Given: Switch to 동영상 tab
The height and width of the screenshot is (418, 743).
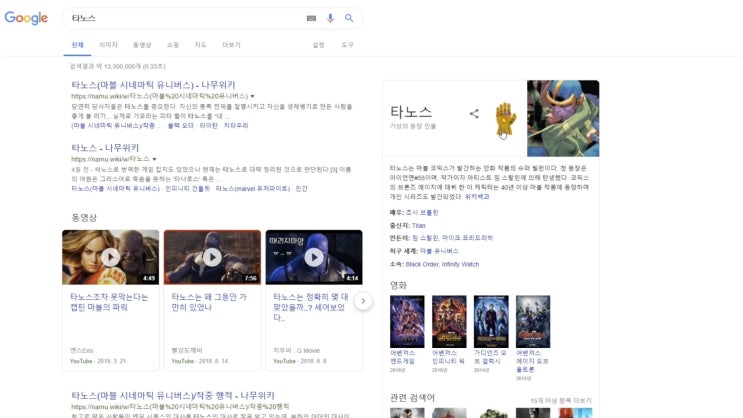Looking at the screenshot, I should click(x=142, y=45).
